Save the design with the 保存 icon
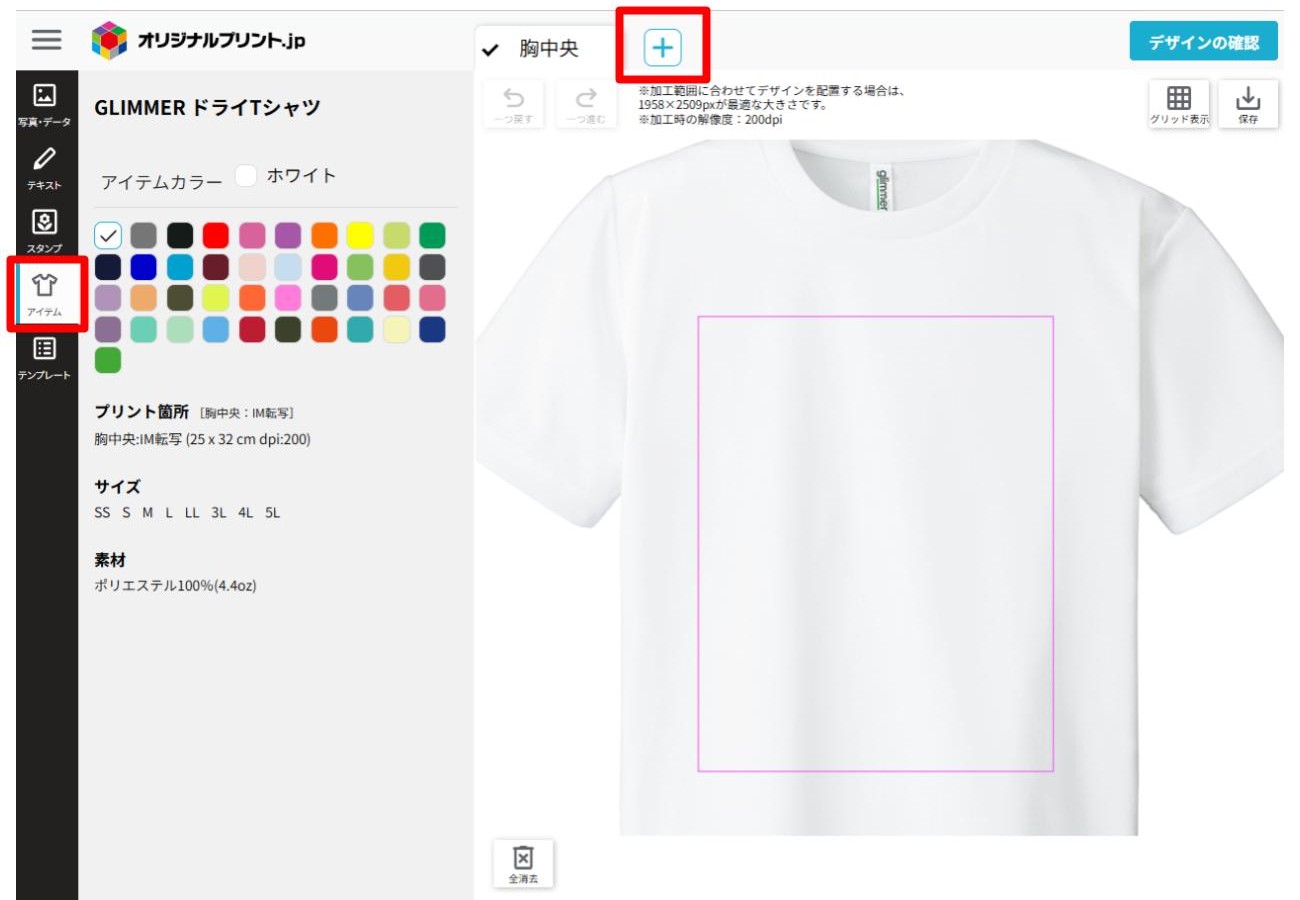Image resolution: width=1300 pixels, height=900 pixels. coord(1248,105)
